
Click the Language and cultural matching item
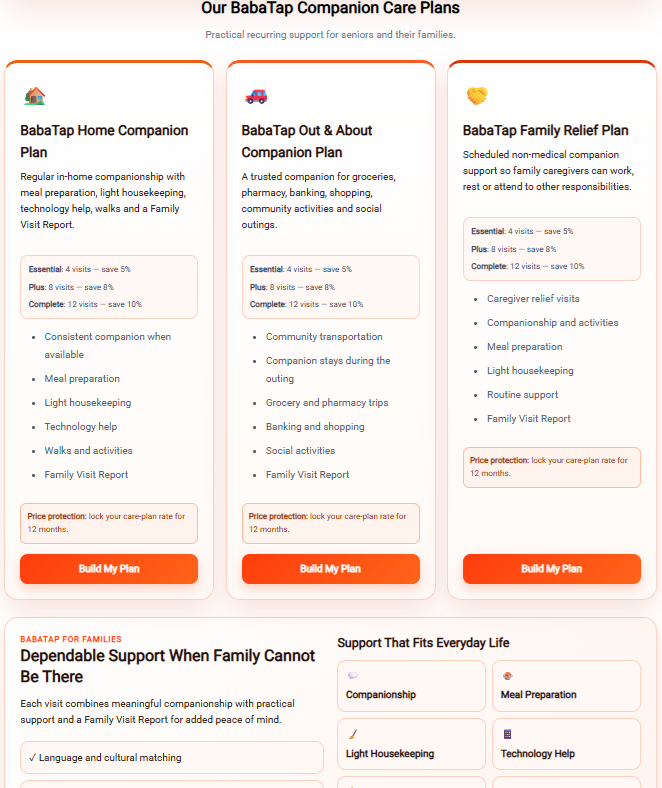click(172, 757)
